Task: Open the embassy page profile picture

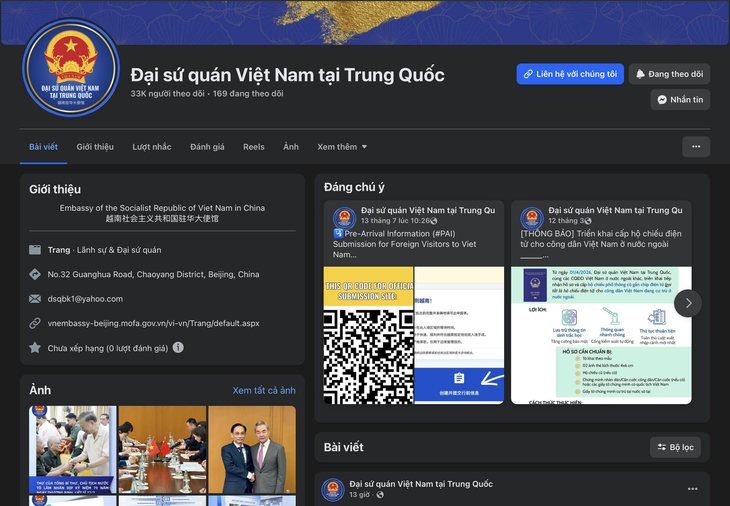Action: pos(71,68)
